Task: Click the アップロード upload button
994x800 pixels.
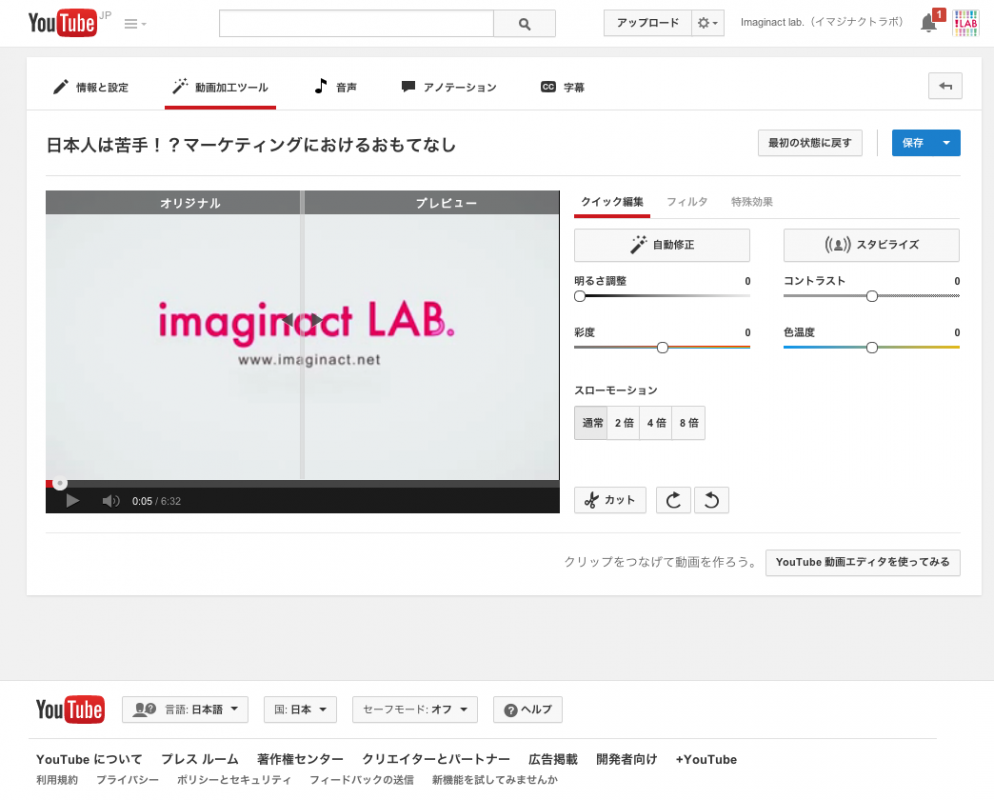Action: click(647, 23)
